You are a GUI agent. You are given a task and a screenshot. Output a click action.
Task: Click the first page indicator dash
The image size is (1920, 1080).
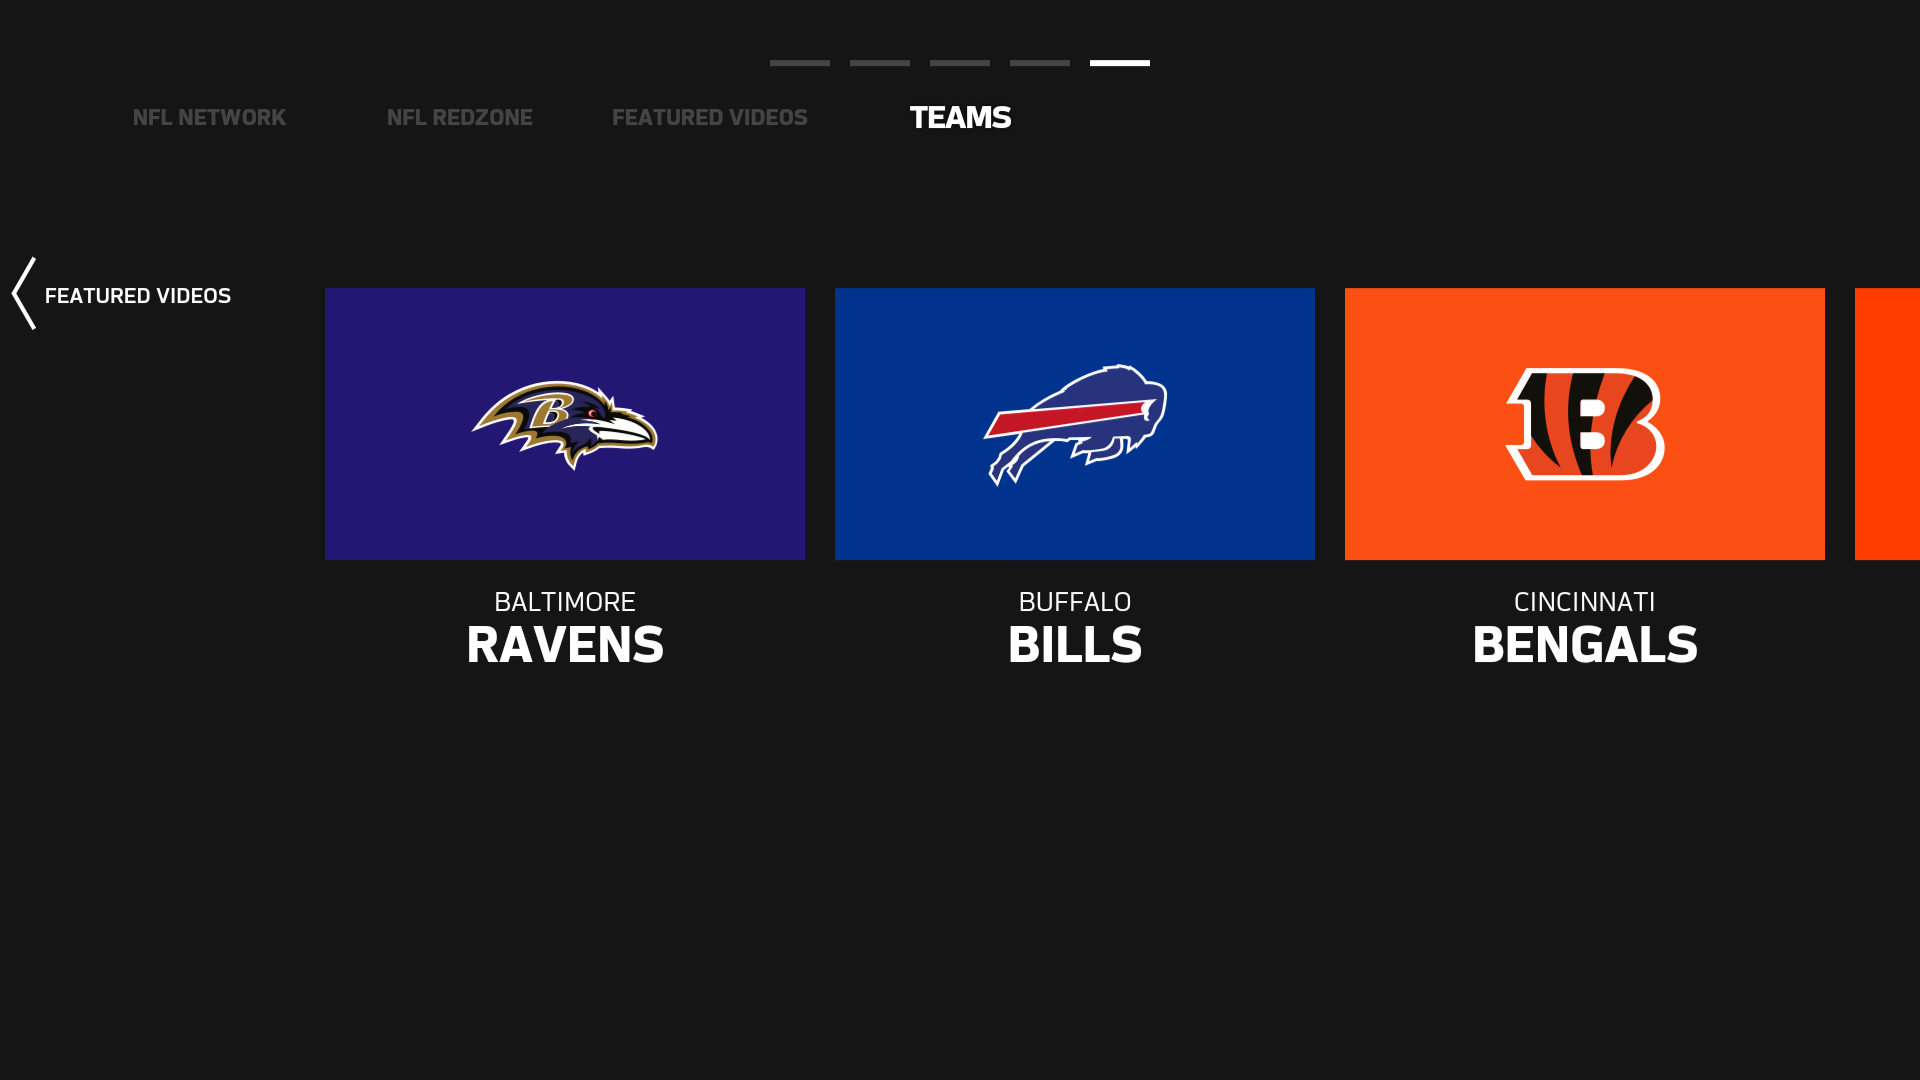pyautogui.click(x=800, y=63)
